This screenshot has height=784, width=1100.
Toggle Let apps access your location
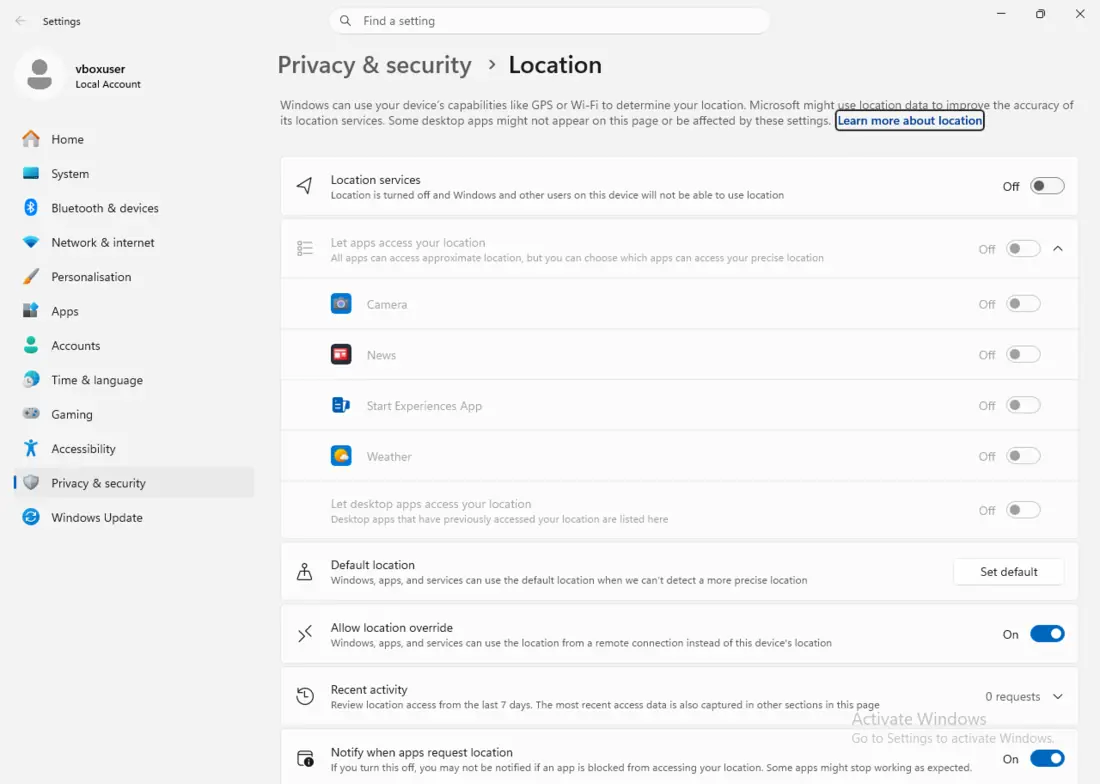point(1023,248)
